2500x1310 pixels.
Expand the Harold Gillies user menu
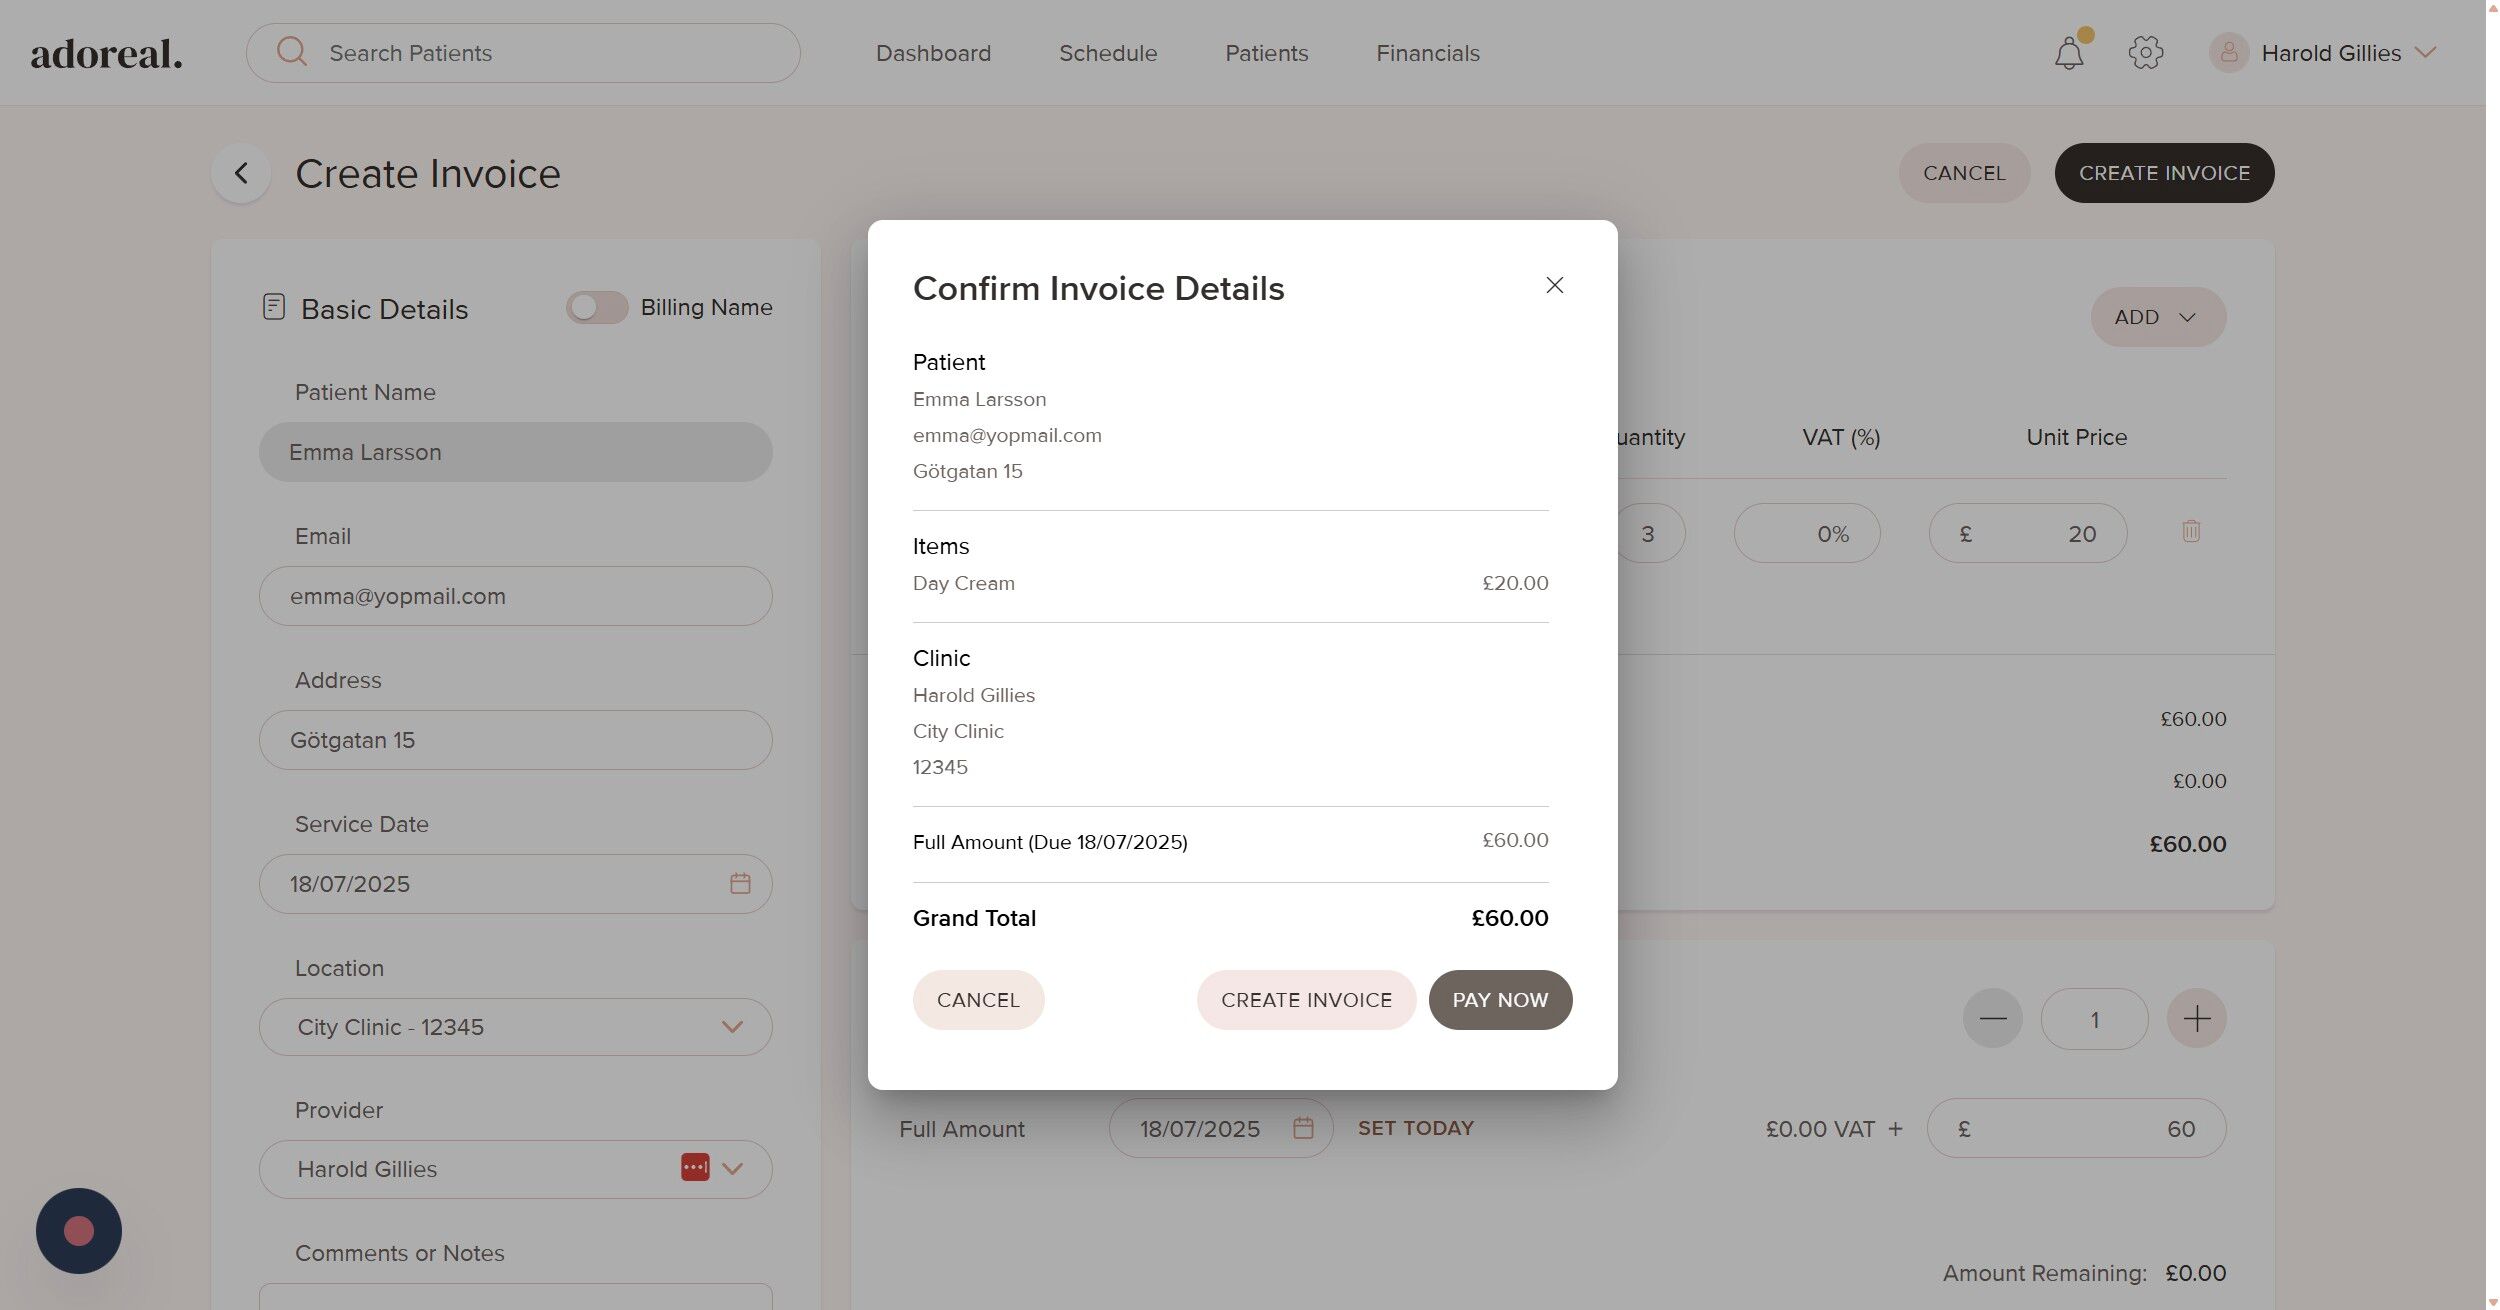tap(2426, 53)
